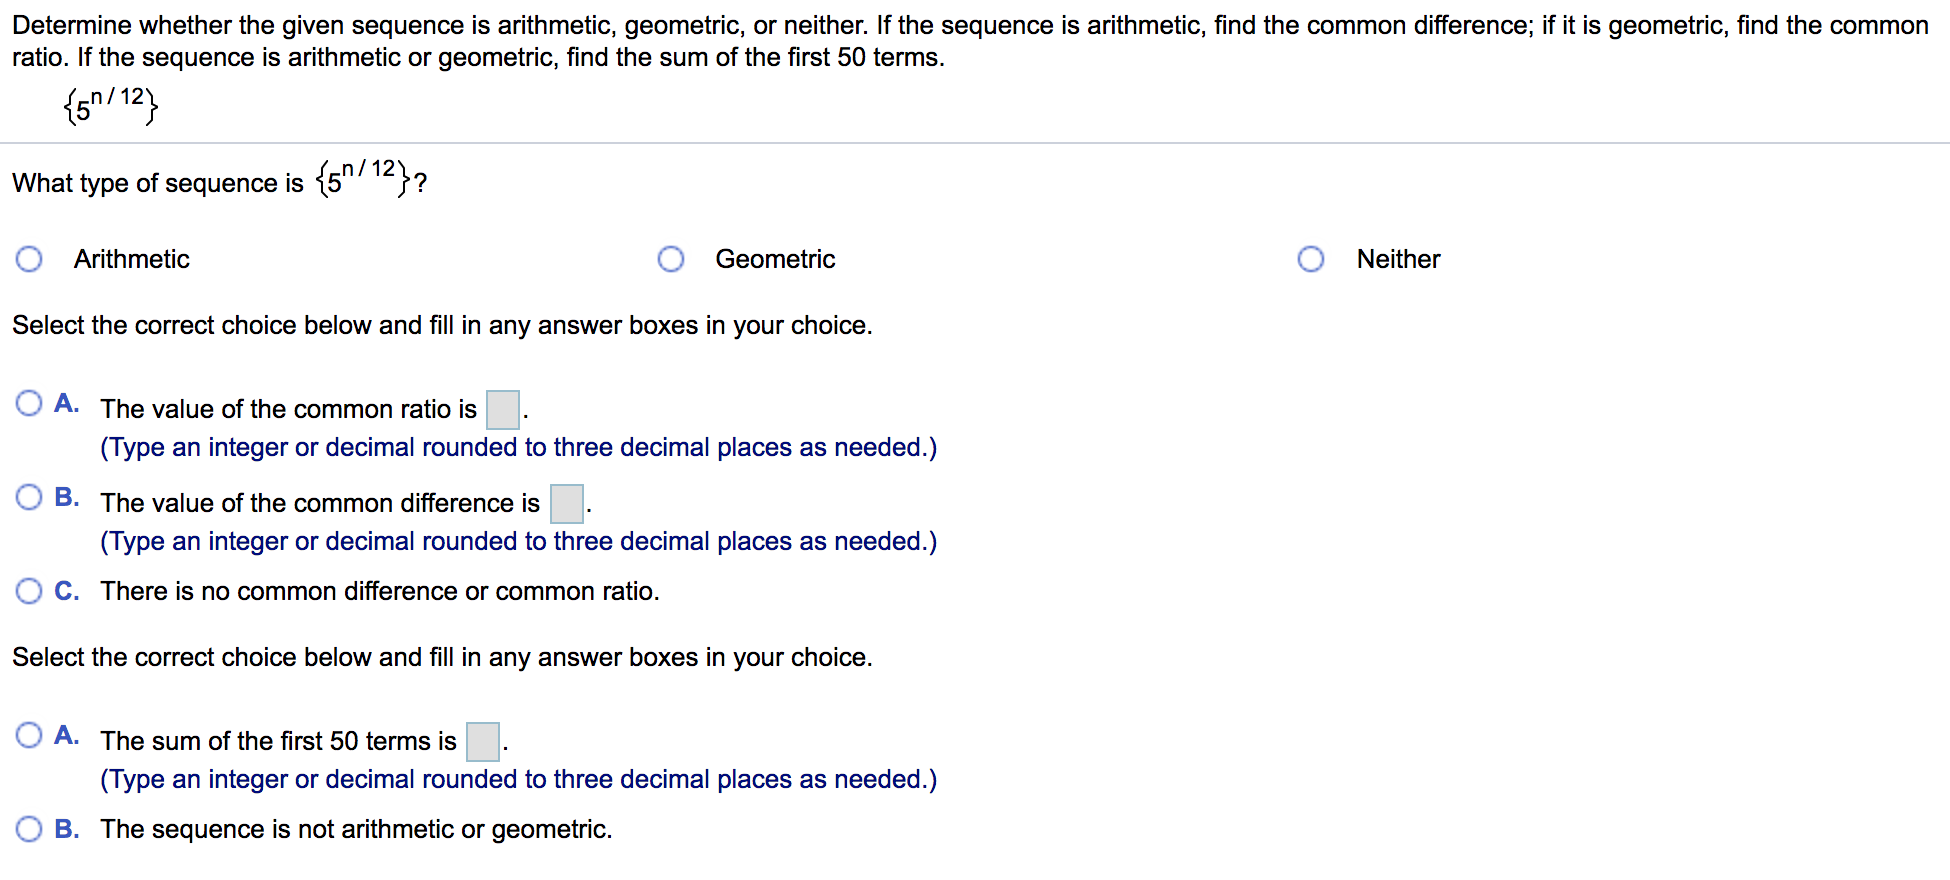Click "The sum of the first 50 terms is" text
Image resolution: width=1950 pixels, height=880 pixels.
point(279,741)
